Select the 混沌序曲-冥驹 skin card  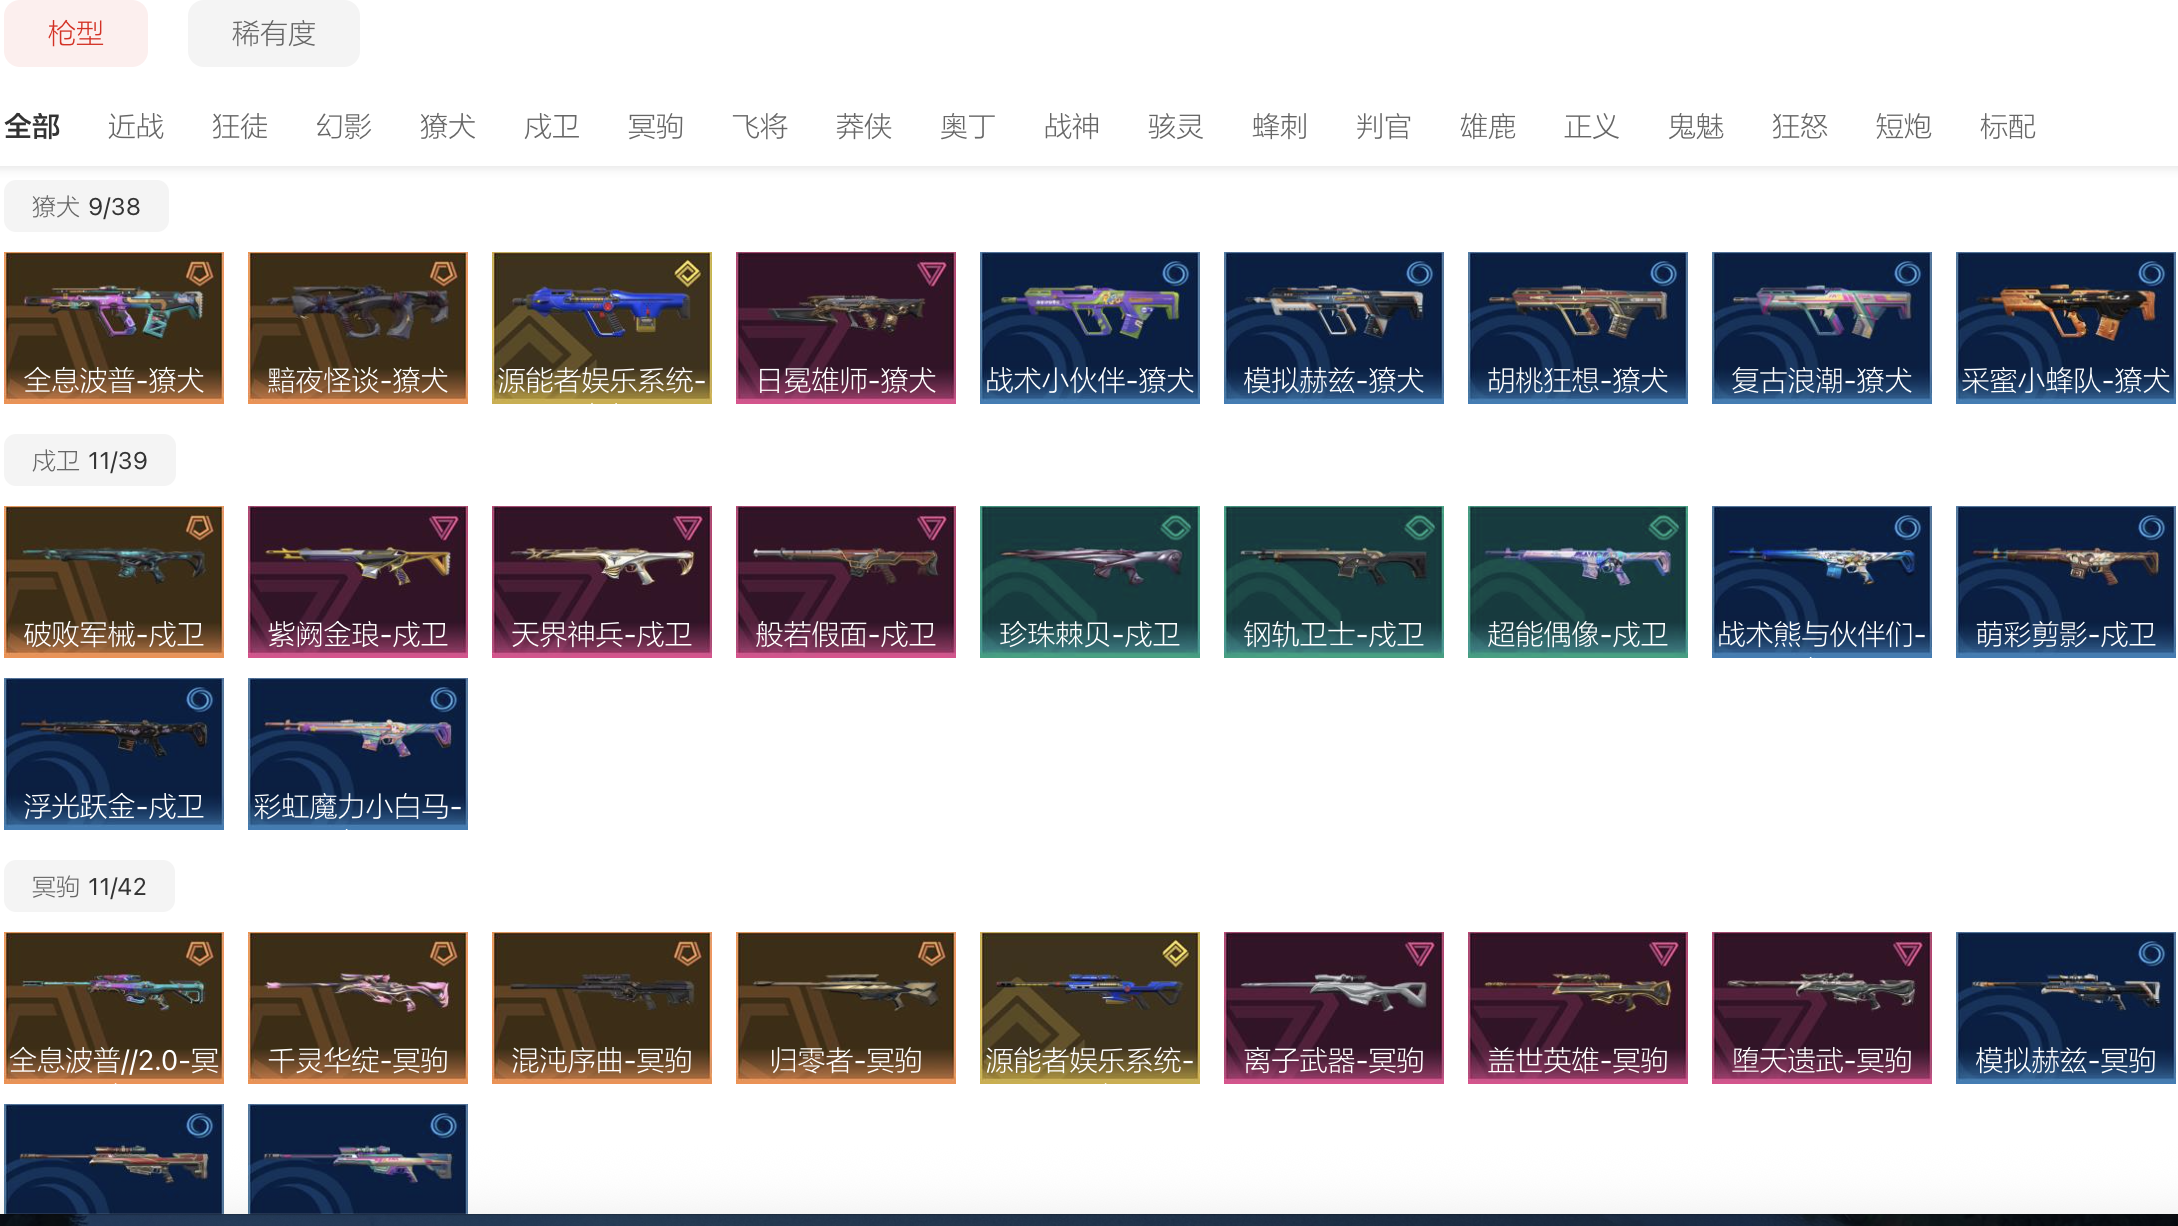(x=602, y=1008)
